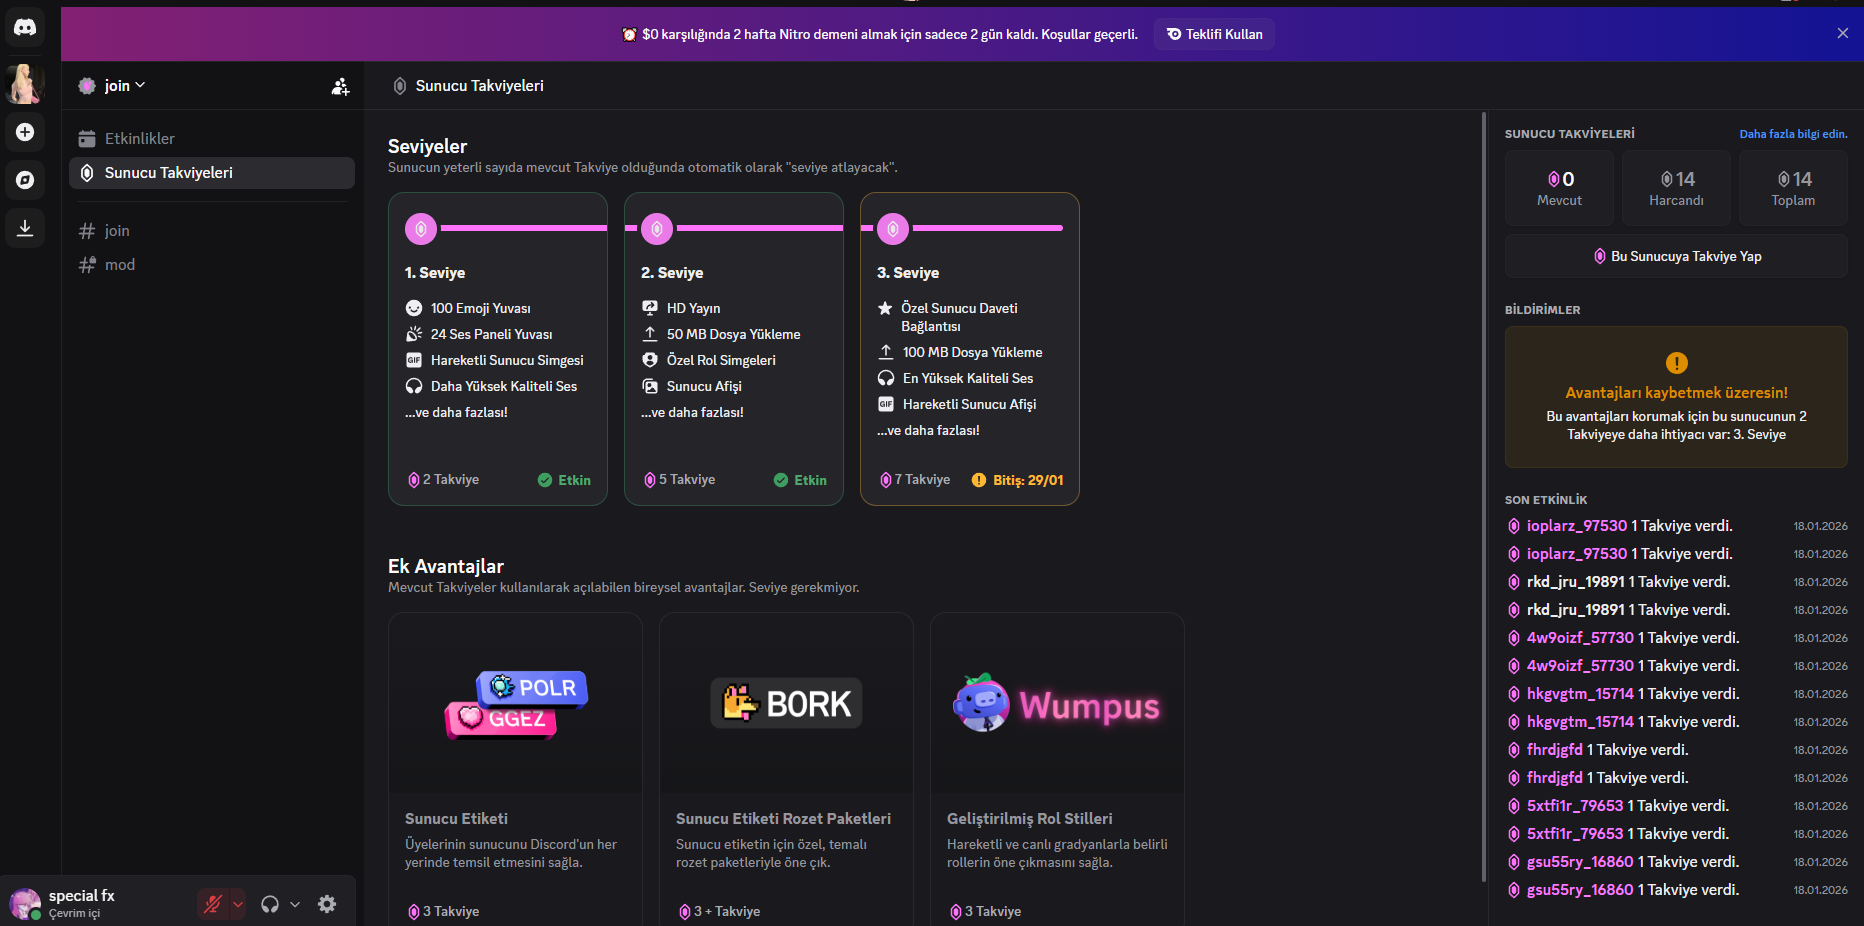Open the special fx user profile panel
Screen dimensions: 1864x926
(x=98, y=903)
